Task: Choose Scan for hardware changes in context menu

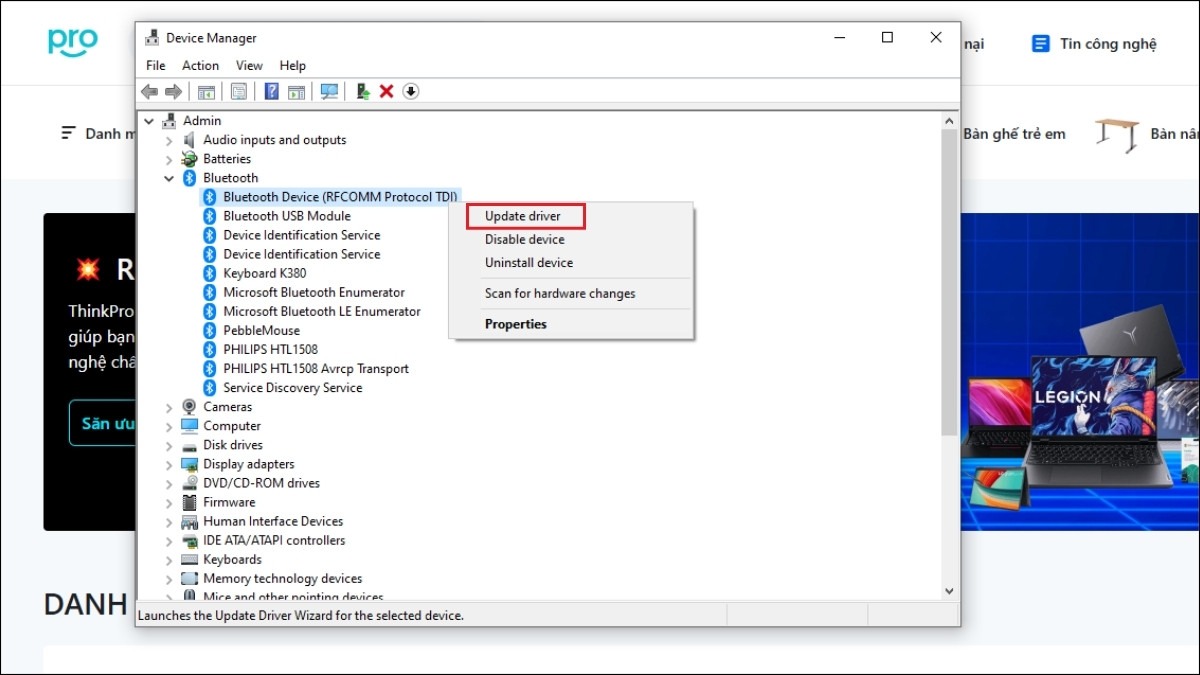Action: pos(560,294)
